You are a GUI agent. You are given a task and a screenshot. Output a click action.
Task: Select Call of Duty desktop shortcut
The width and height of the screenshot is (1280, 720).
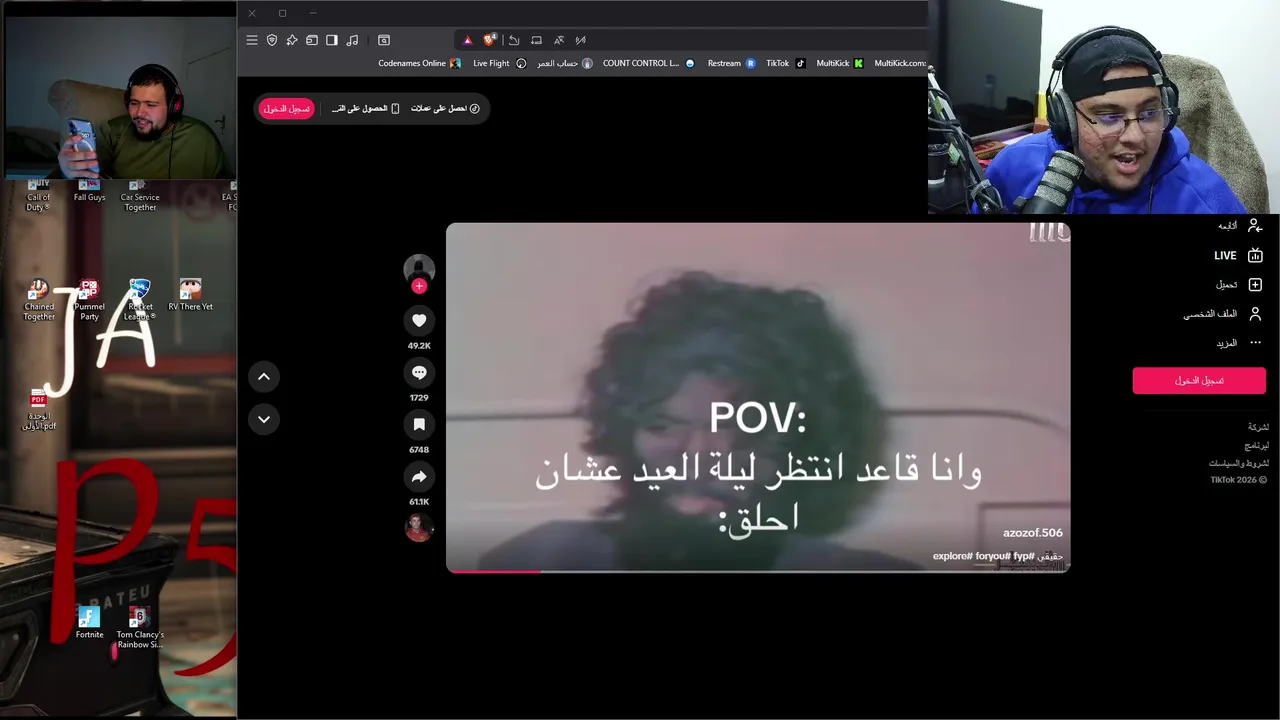pos(38,196)
